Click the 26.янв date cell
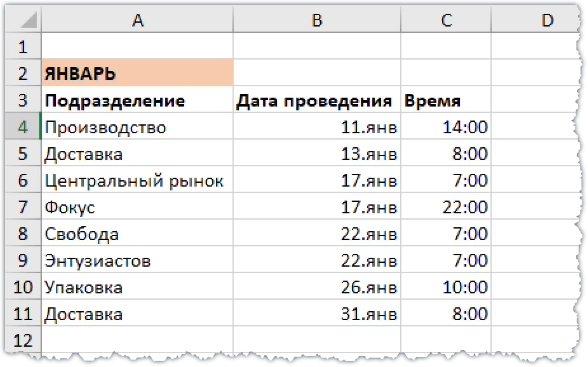This screenshot has height=367, width=588. [317, 286]
